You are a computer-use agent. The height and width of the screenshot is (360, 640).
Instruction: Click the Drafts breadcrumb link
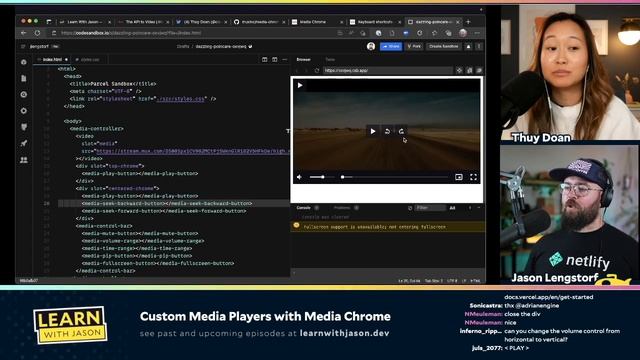coord(183,47)
